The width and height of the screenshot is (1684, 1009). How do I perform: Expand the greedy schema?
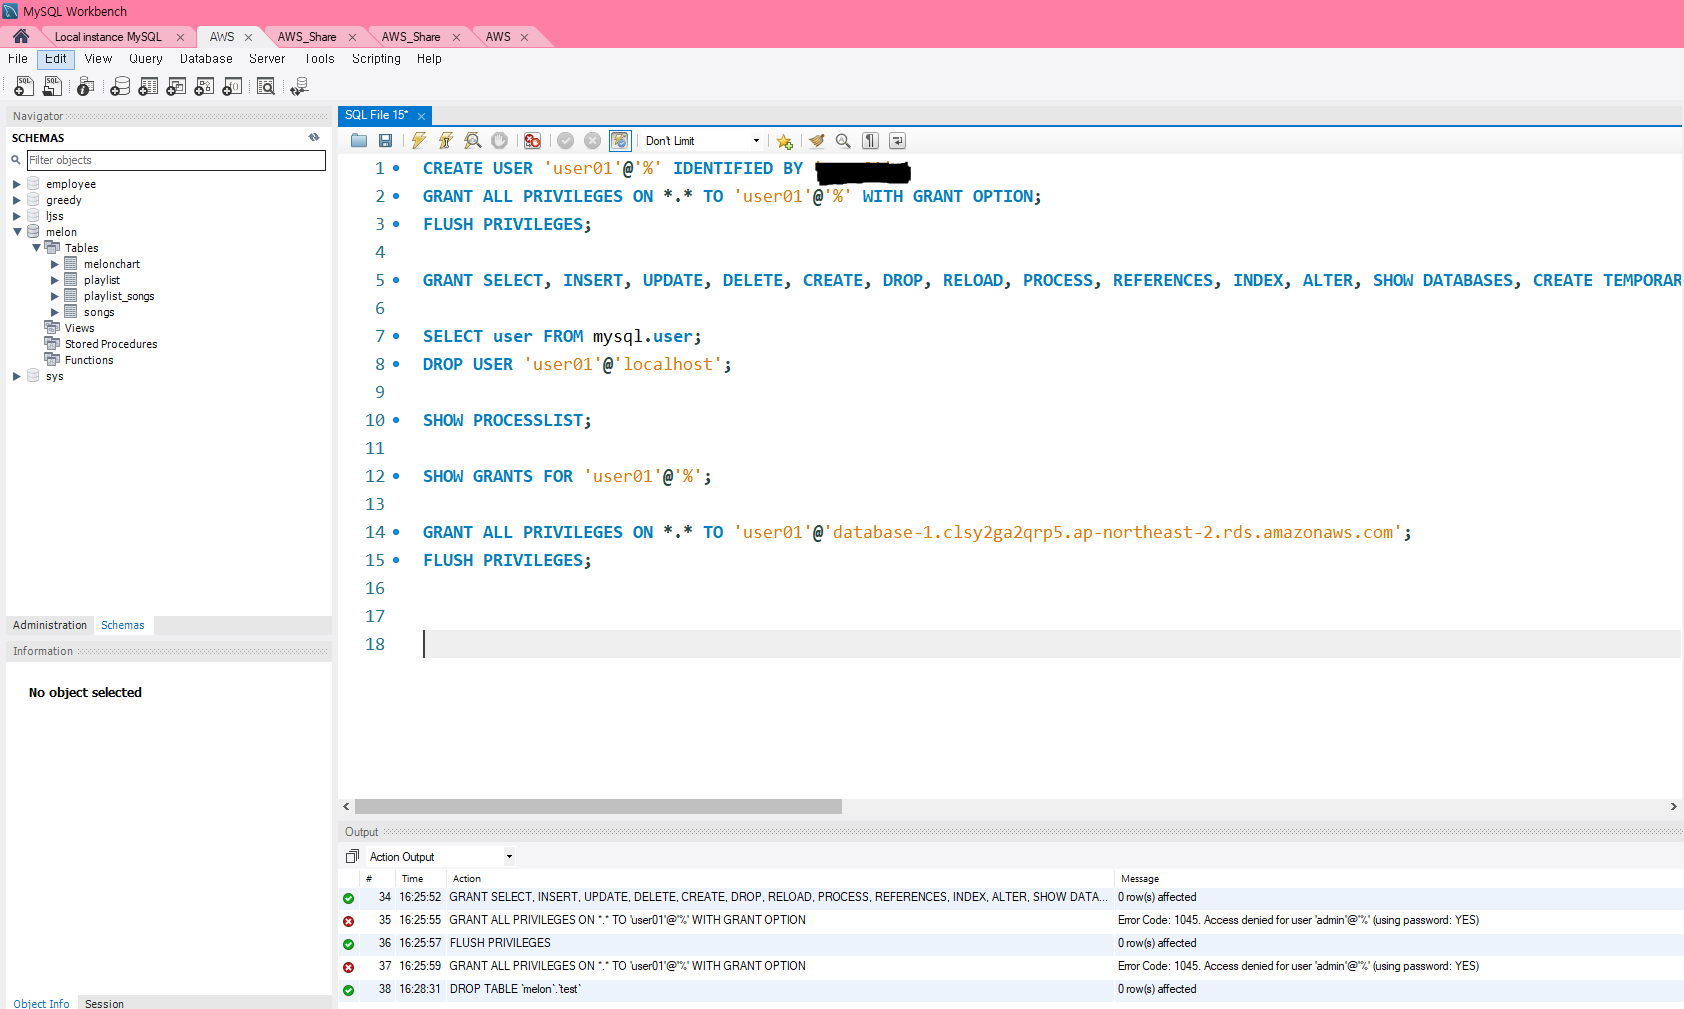coord(16,200)
